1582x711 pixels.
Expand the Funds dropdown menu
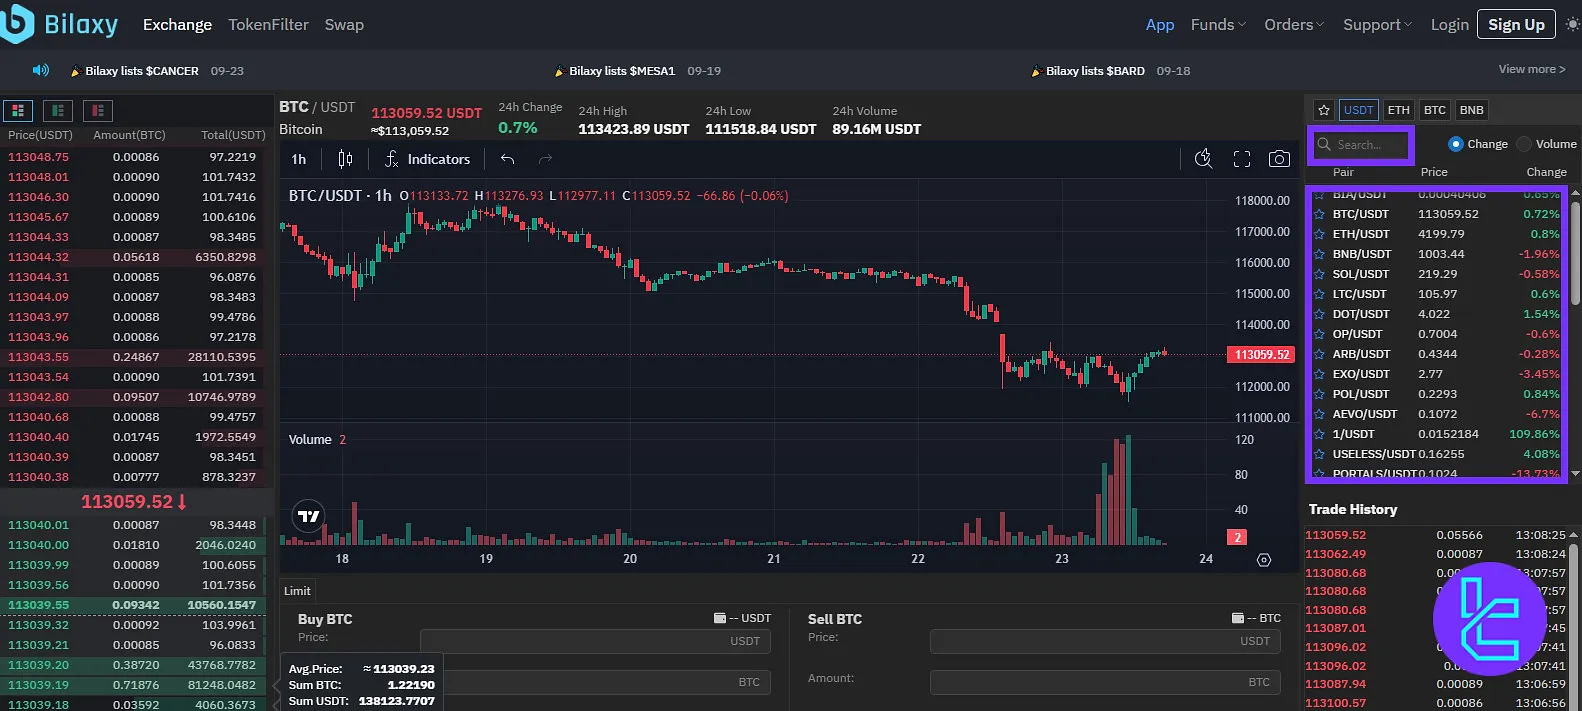pyautogui.click(x=1217, y=25)
